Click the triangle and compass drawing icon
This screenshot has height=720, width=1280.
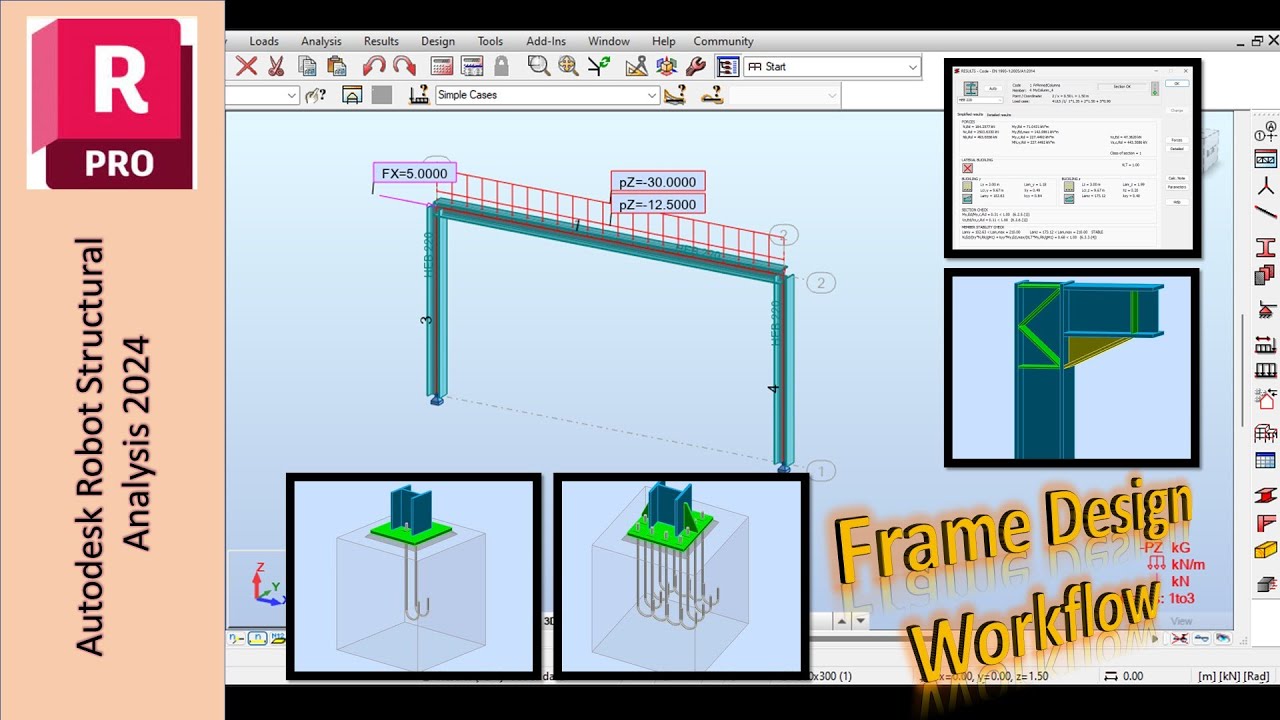pos(637,66)
